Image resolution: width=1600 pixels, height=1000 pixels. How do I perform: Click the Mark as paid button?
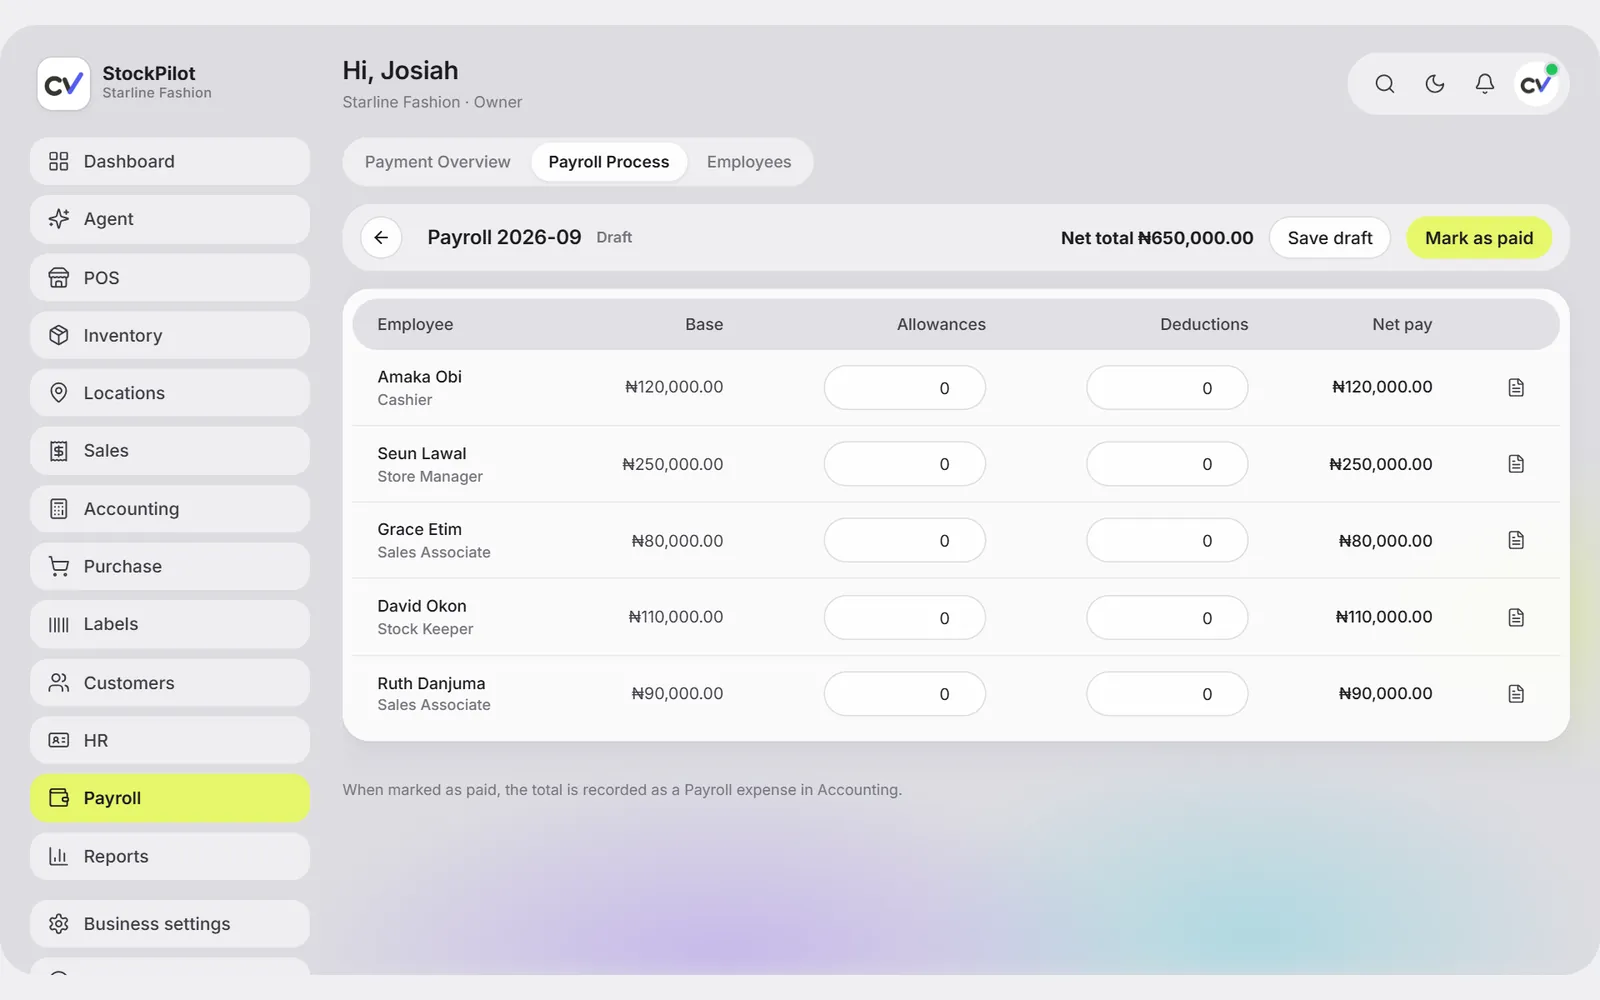pos(1479,238)
